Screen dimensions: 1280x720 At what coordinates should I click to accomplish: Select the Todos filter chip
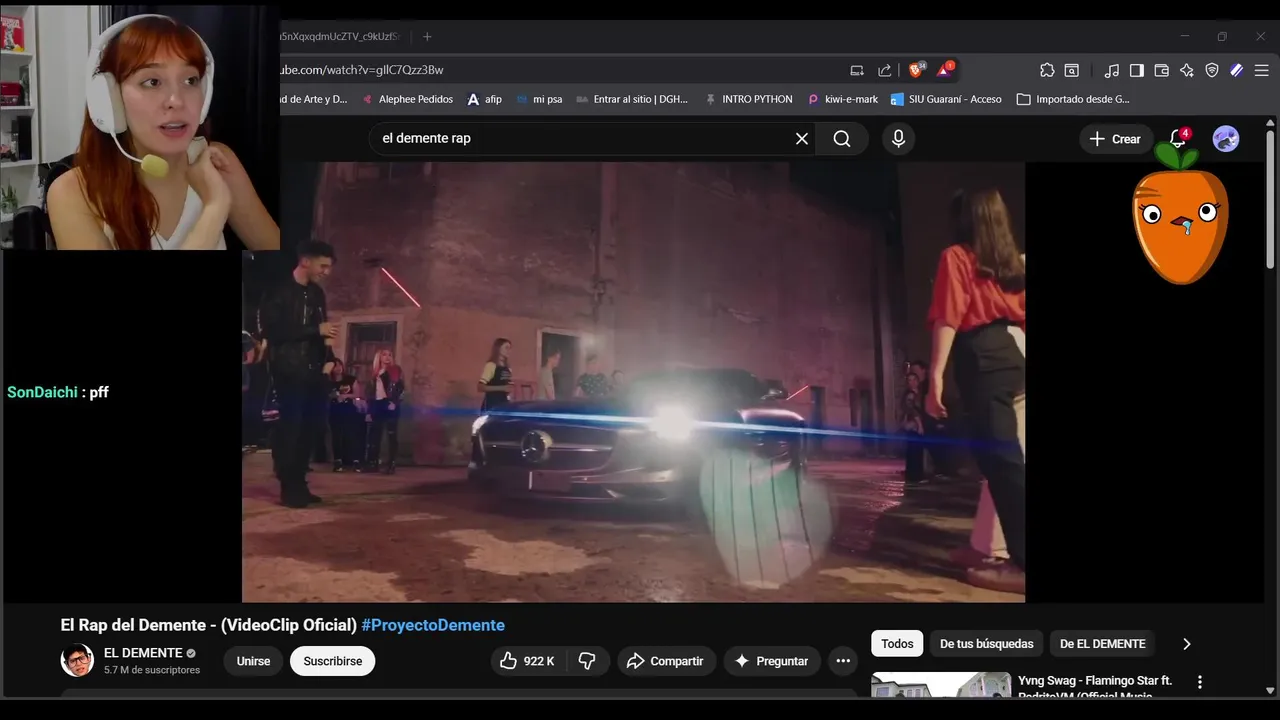click(x=897, y=644)
